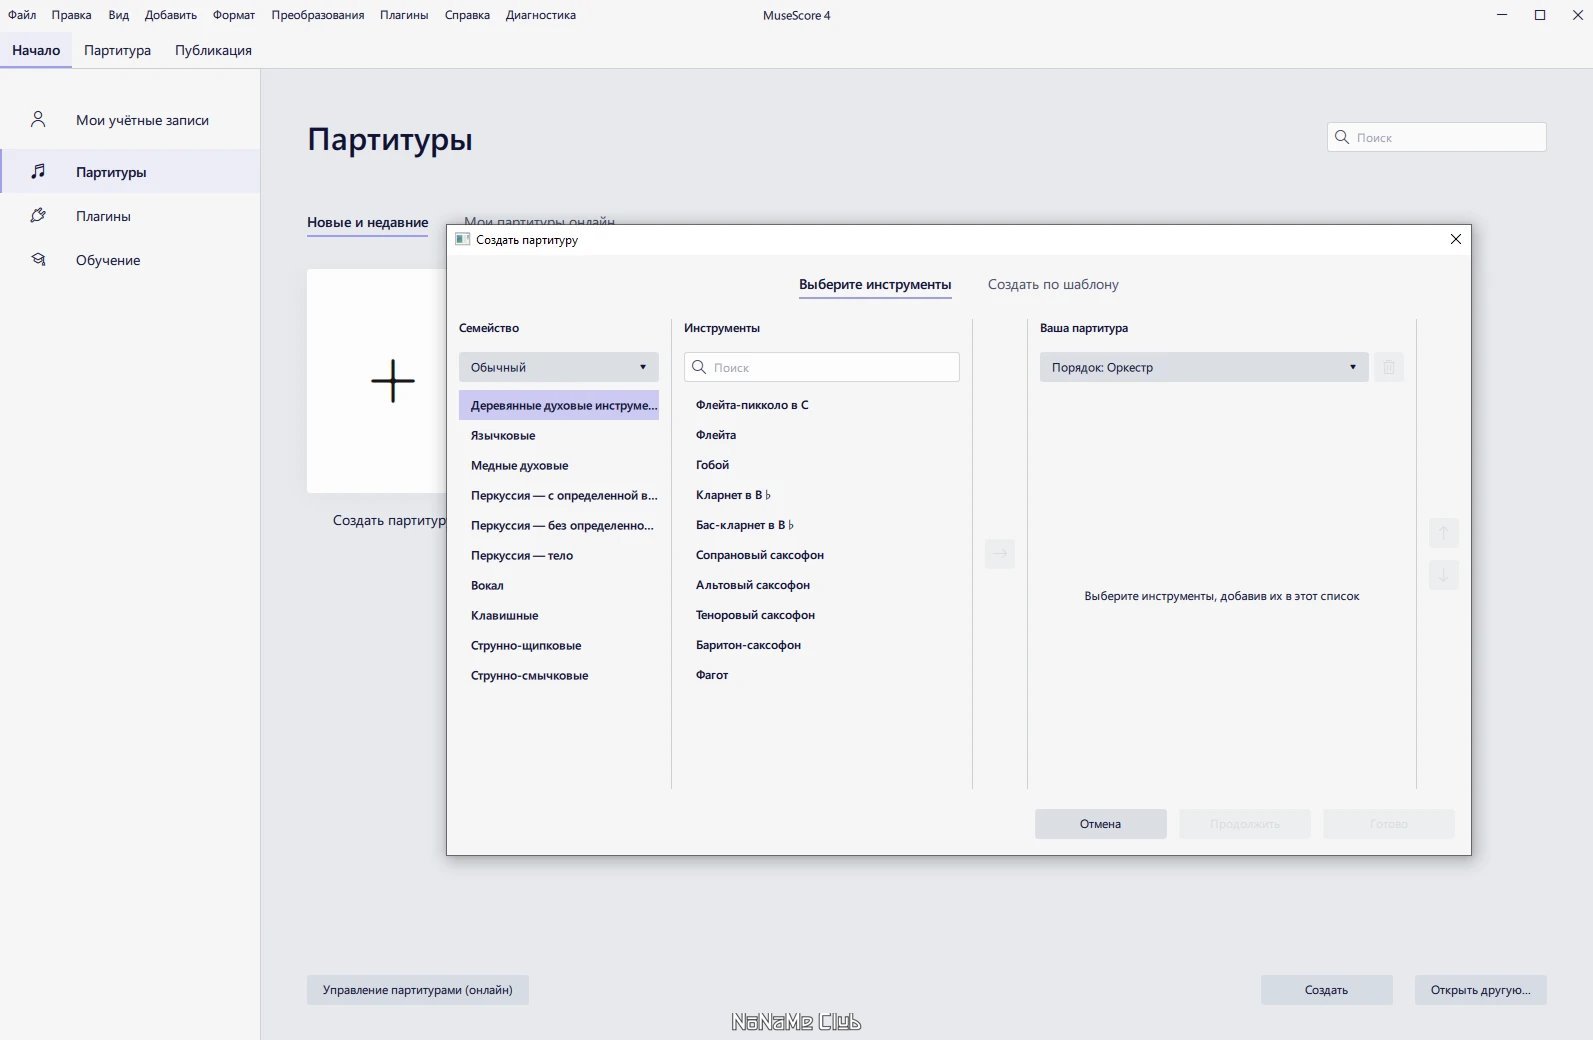The width and height of the screenshot is (1593, 1040).
Task: Switch to Создать по шаблону tab
Action: coord(1053,284)
